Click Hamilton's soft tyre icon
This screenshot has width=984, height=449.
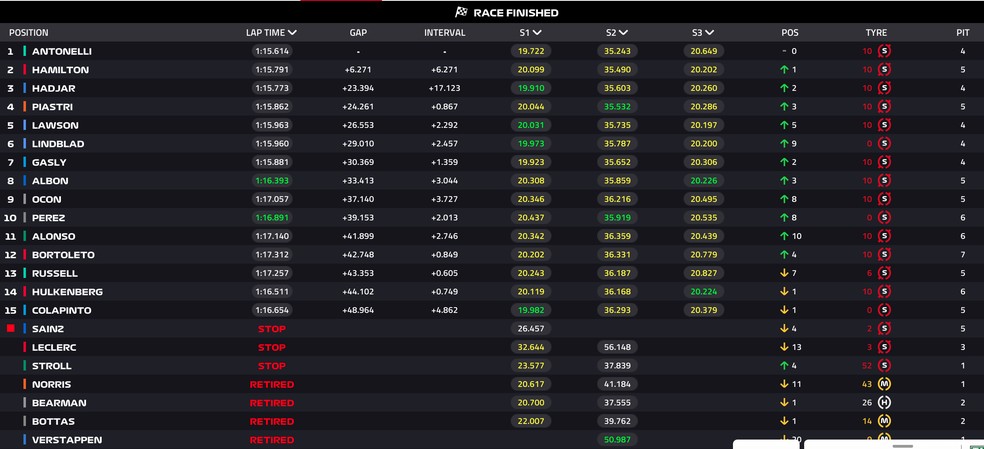(x=884, y=70)
